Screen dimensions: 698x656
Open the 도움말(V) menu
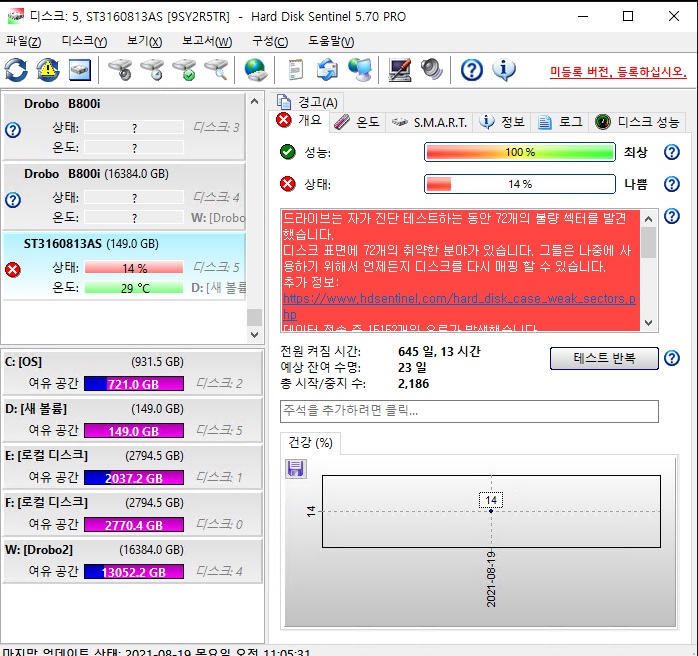point(331,41)
